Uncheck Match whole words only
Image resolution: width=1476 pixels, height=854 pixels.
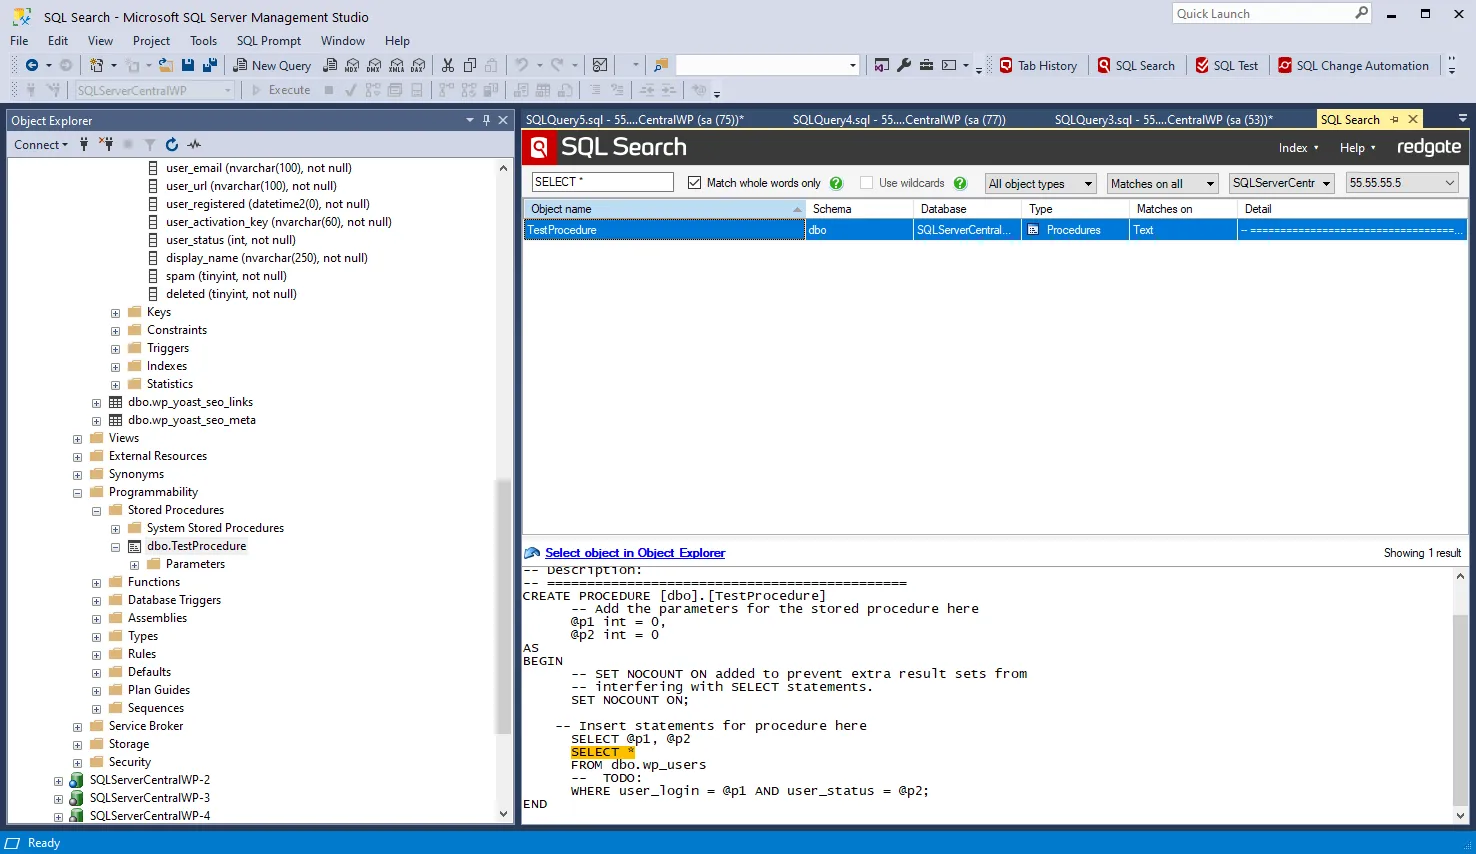click(695, 183)
